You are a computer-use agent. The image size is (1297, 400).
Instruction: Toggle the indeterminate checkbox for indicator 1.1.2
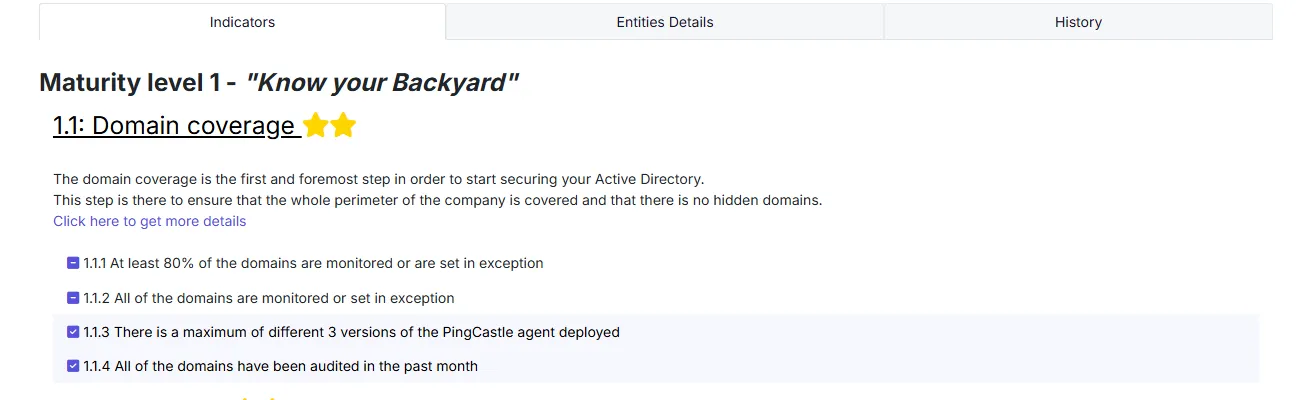pos(73,297)
